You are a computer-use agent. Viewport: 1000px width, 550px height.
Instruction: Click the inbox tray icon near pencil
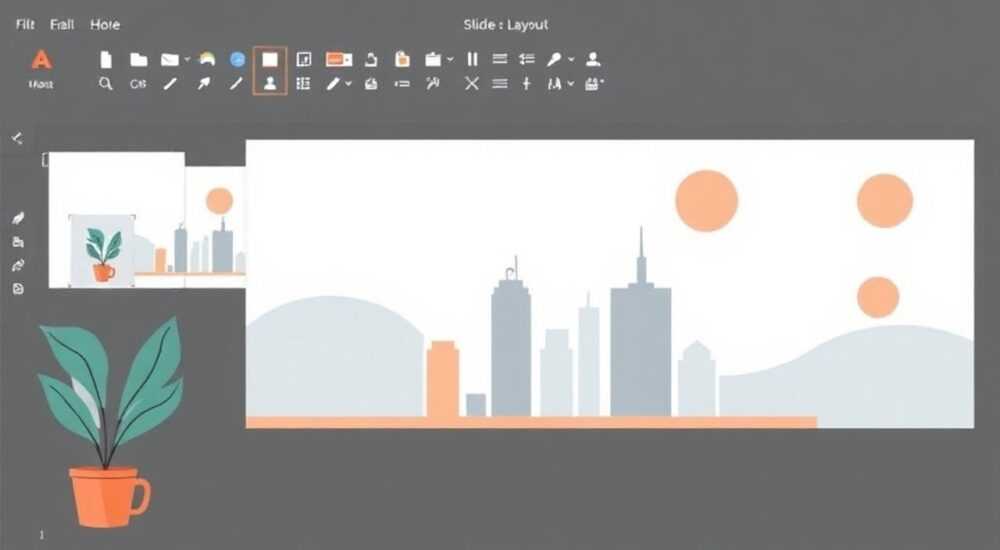[371, 84]
